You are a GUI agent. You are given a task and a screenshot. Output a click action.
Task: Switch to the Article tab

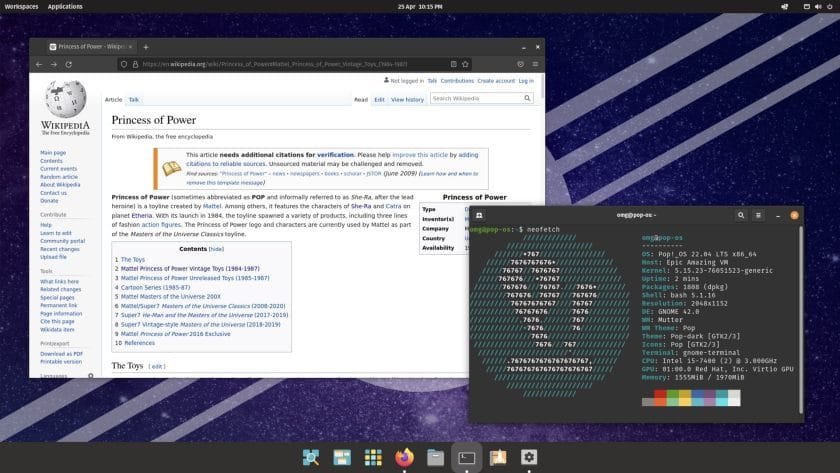coord(114,100)
